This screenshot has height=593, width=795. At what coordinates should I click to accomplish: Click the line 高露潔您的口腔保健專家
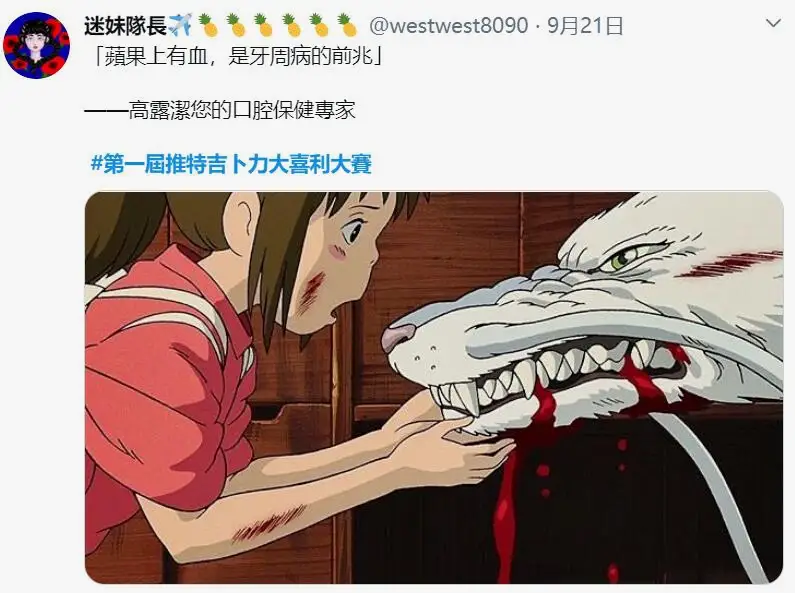coord(242,110)
